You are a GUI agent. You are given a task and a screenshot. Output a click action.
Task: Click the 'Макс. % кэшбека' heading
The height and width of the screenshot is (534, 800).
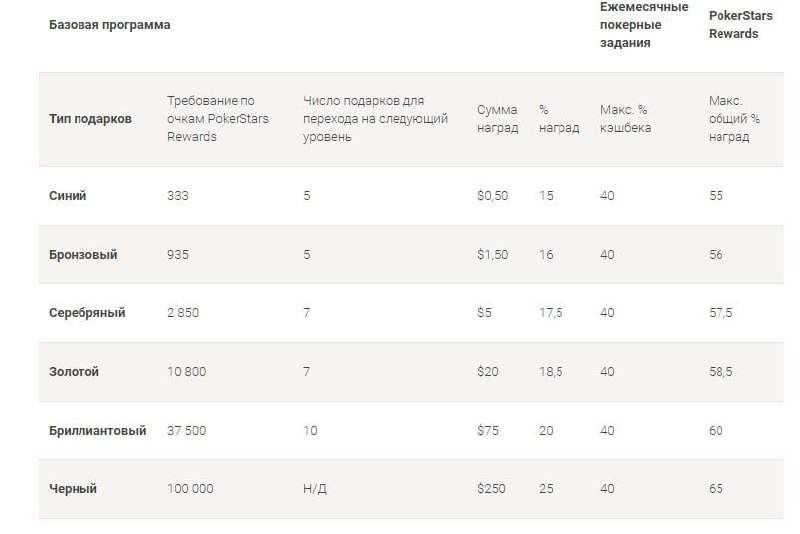coord(625,118)
